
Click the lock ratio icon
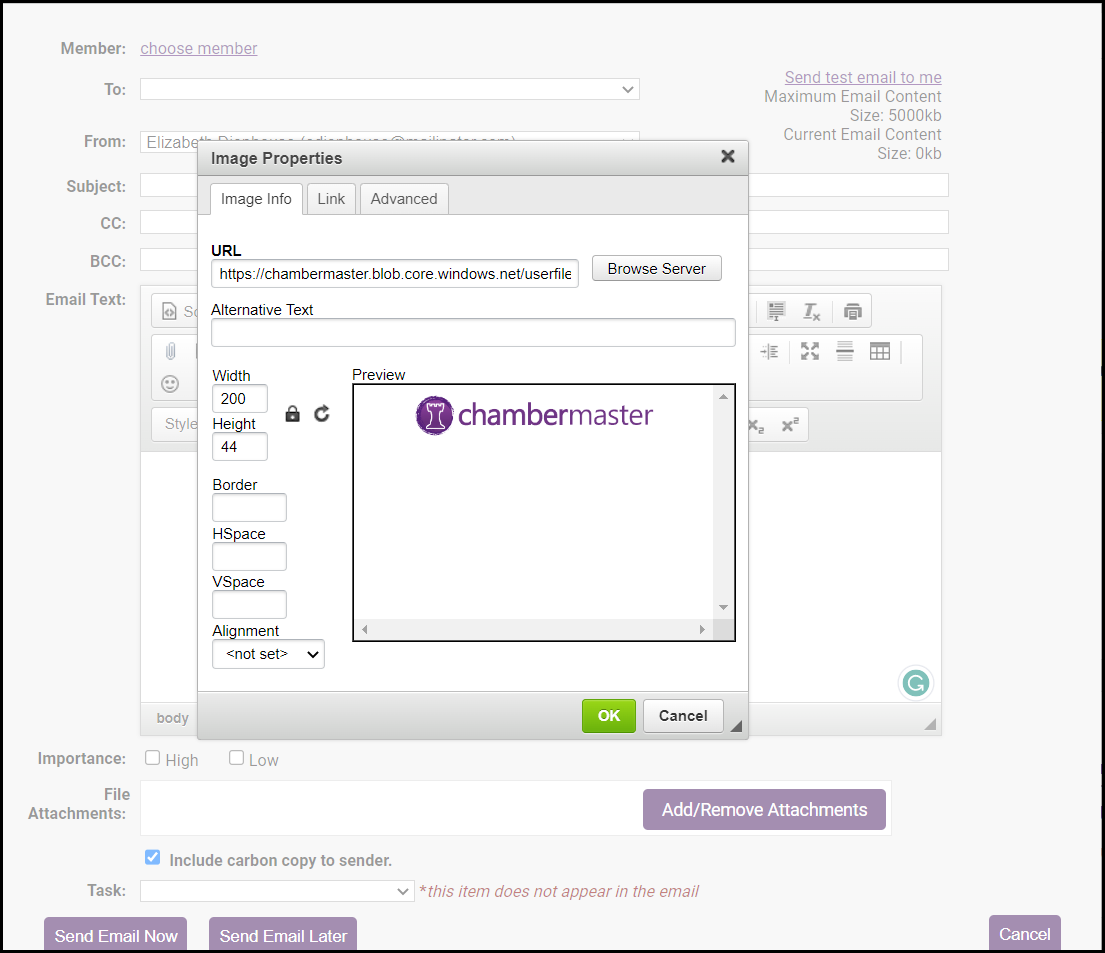pos(292,414)
